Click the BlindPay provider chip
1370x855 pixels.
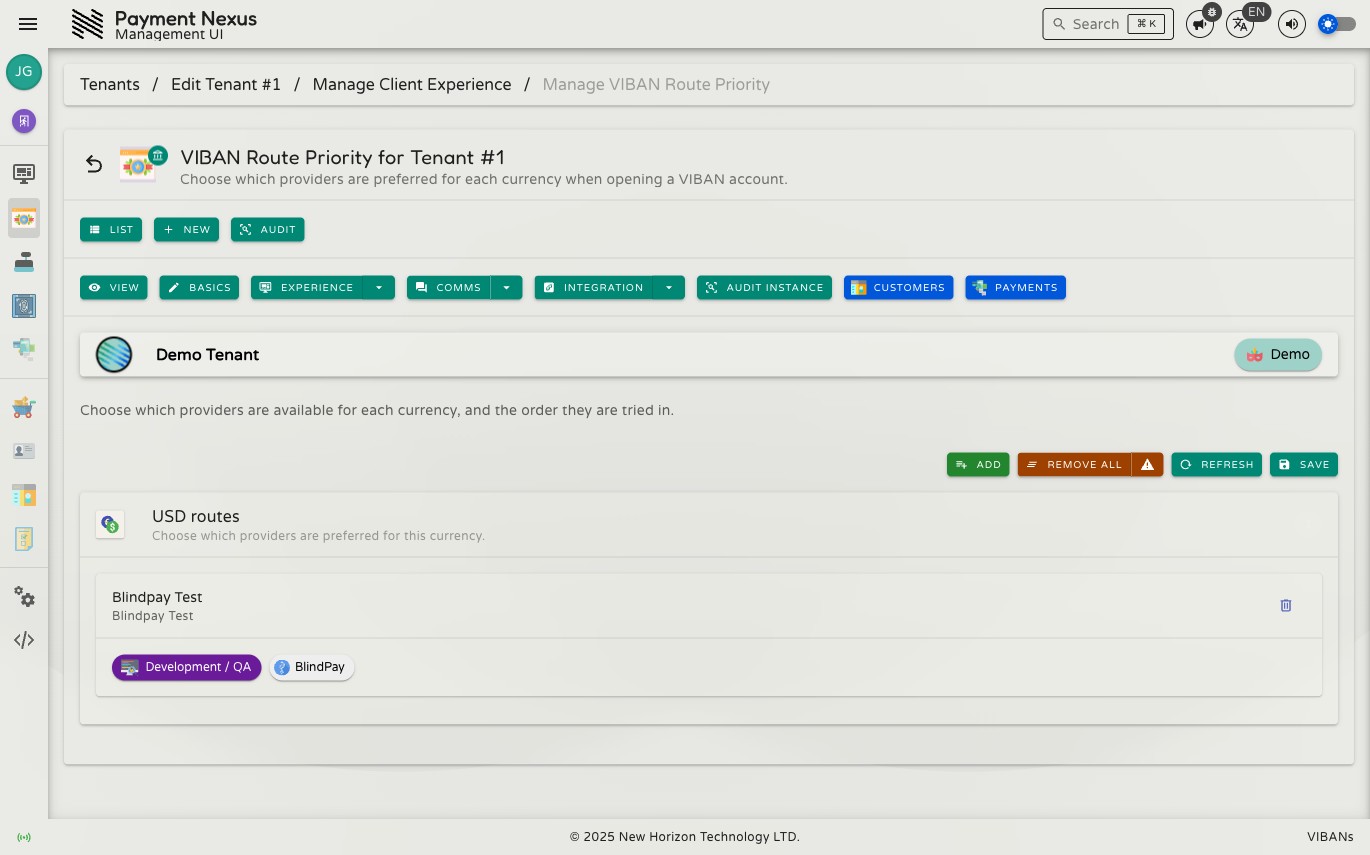[x=312, y=667]
